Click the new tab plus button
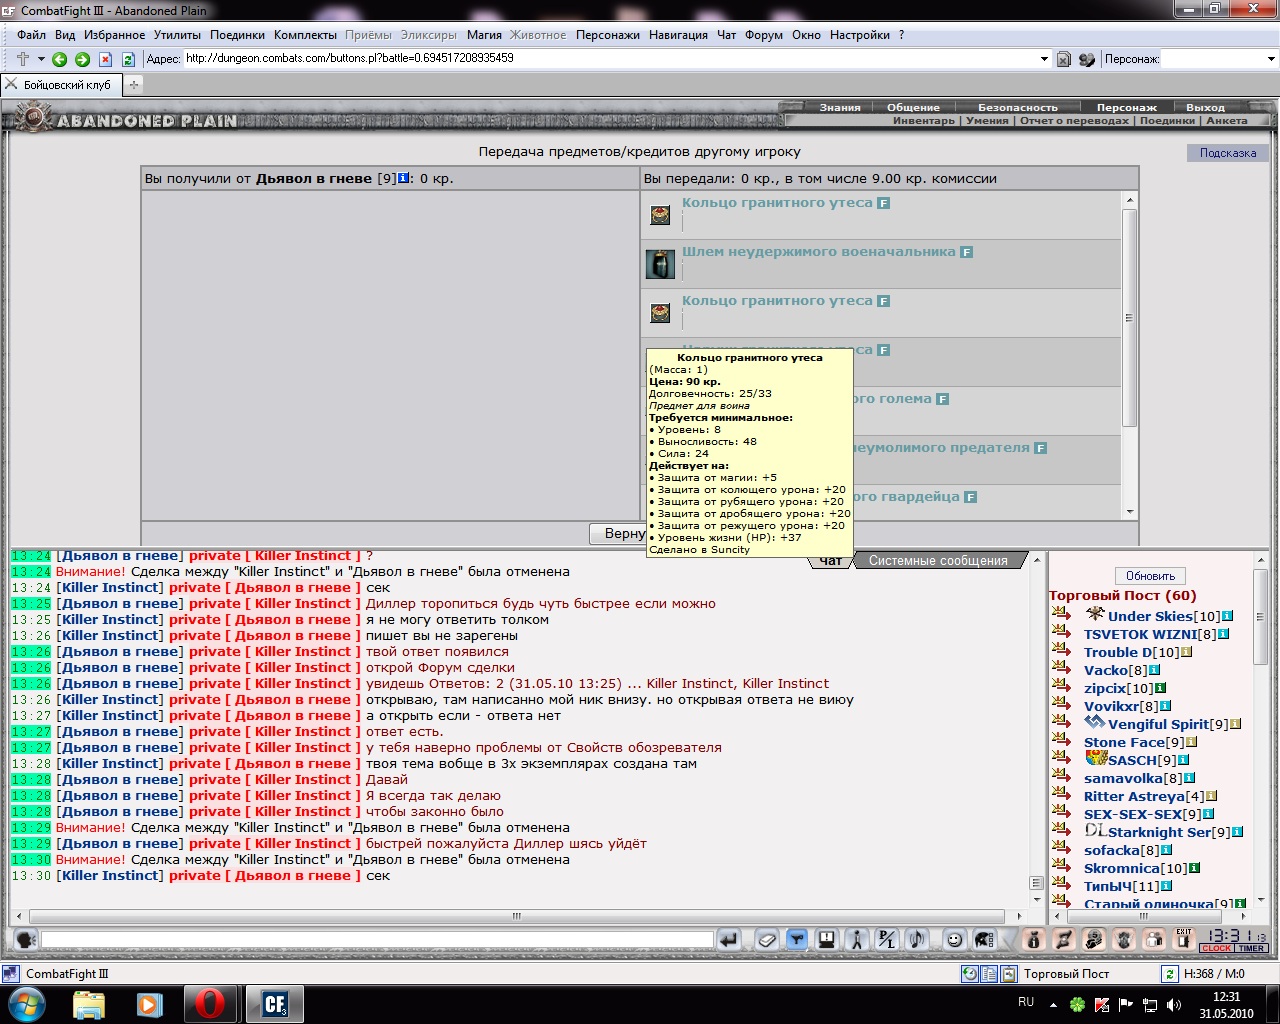Image resolution: width=1280 pixels, height=1024 pixels. click(133, 85)
